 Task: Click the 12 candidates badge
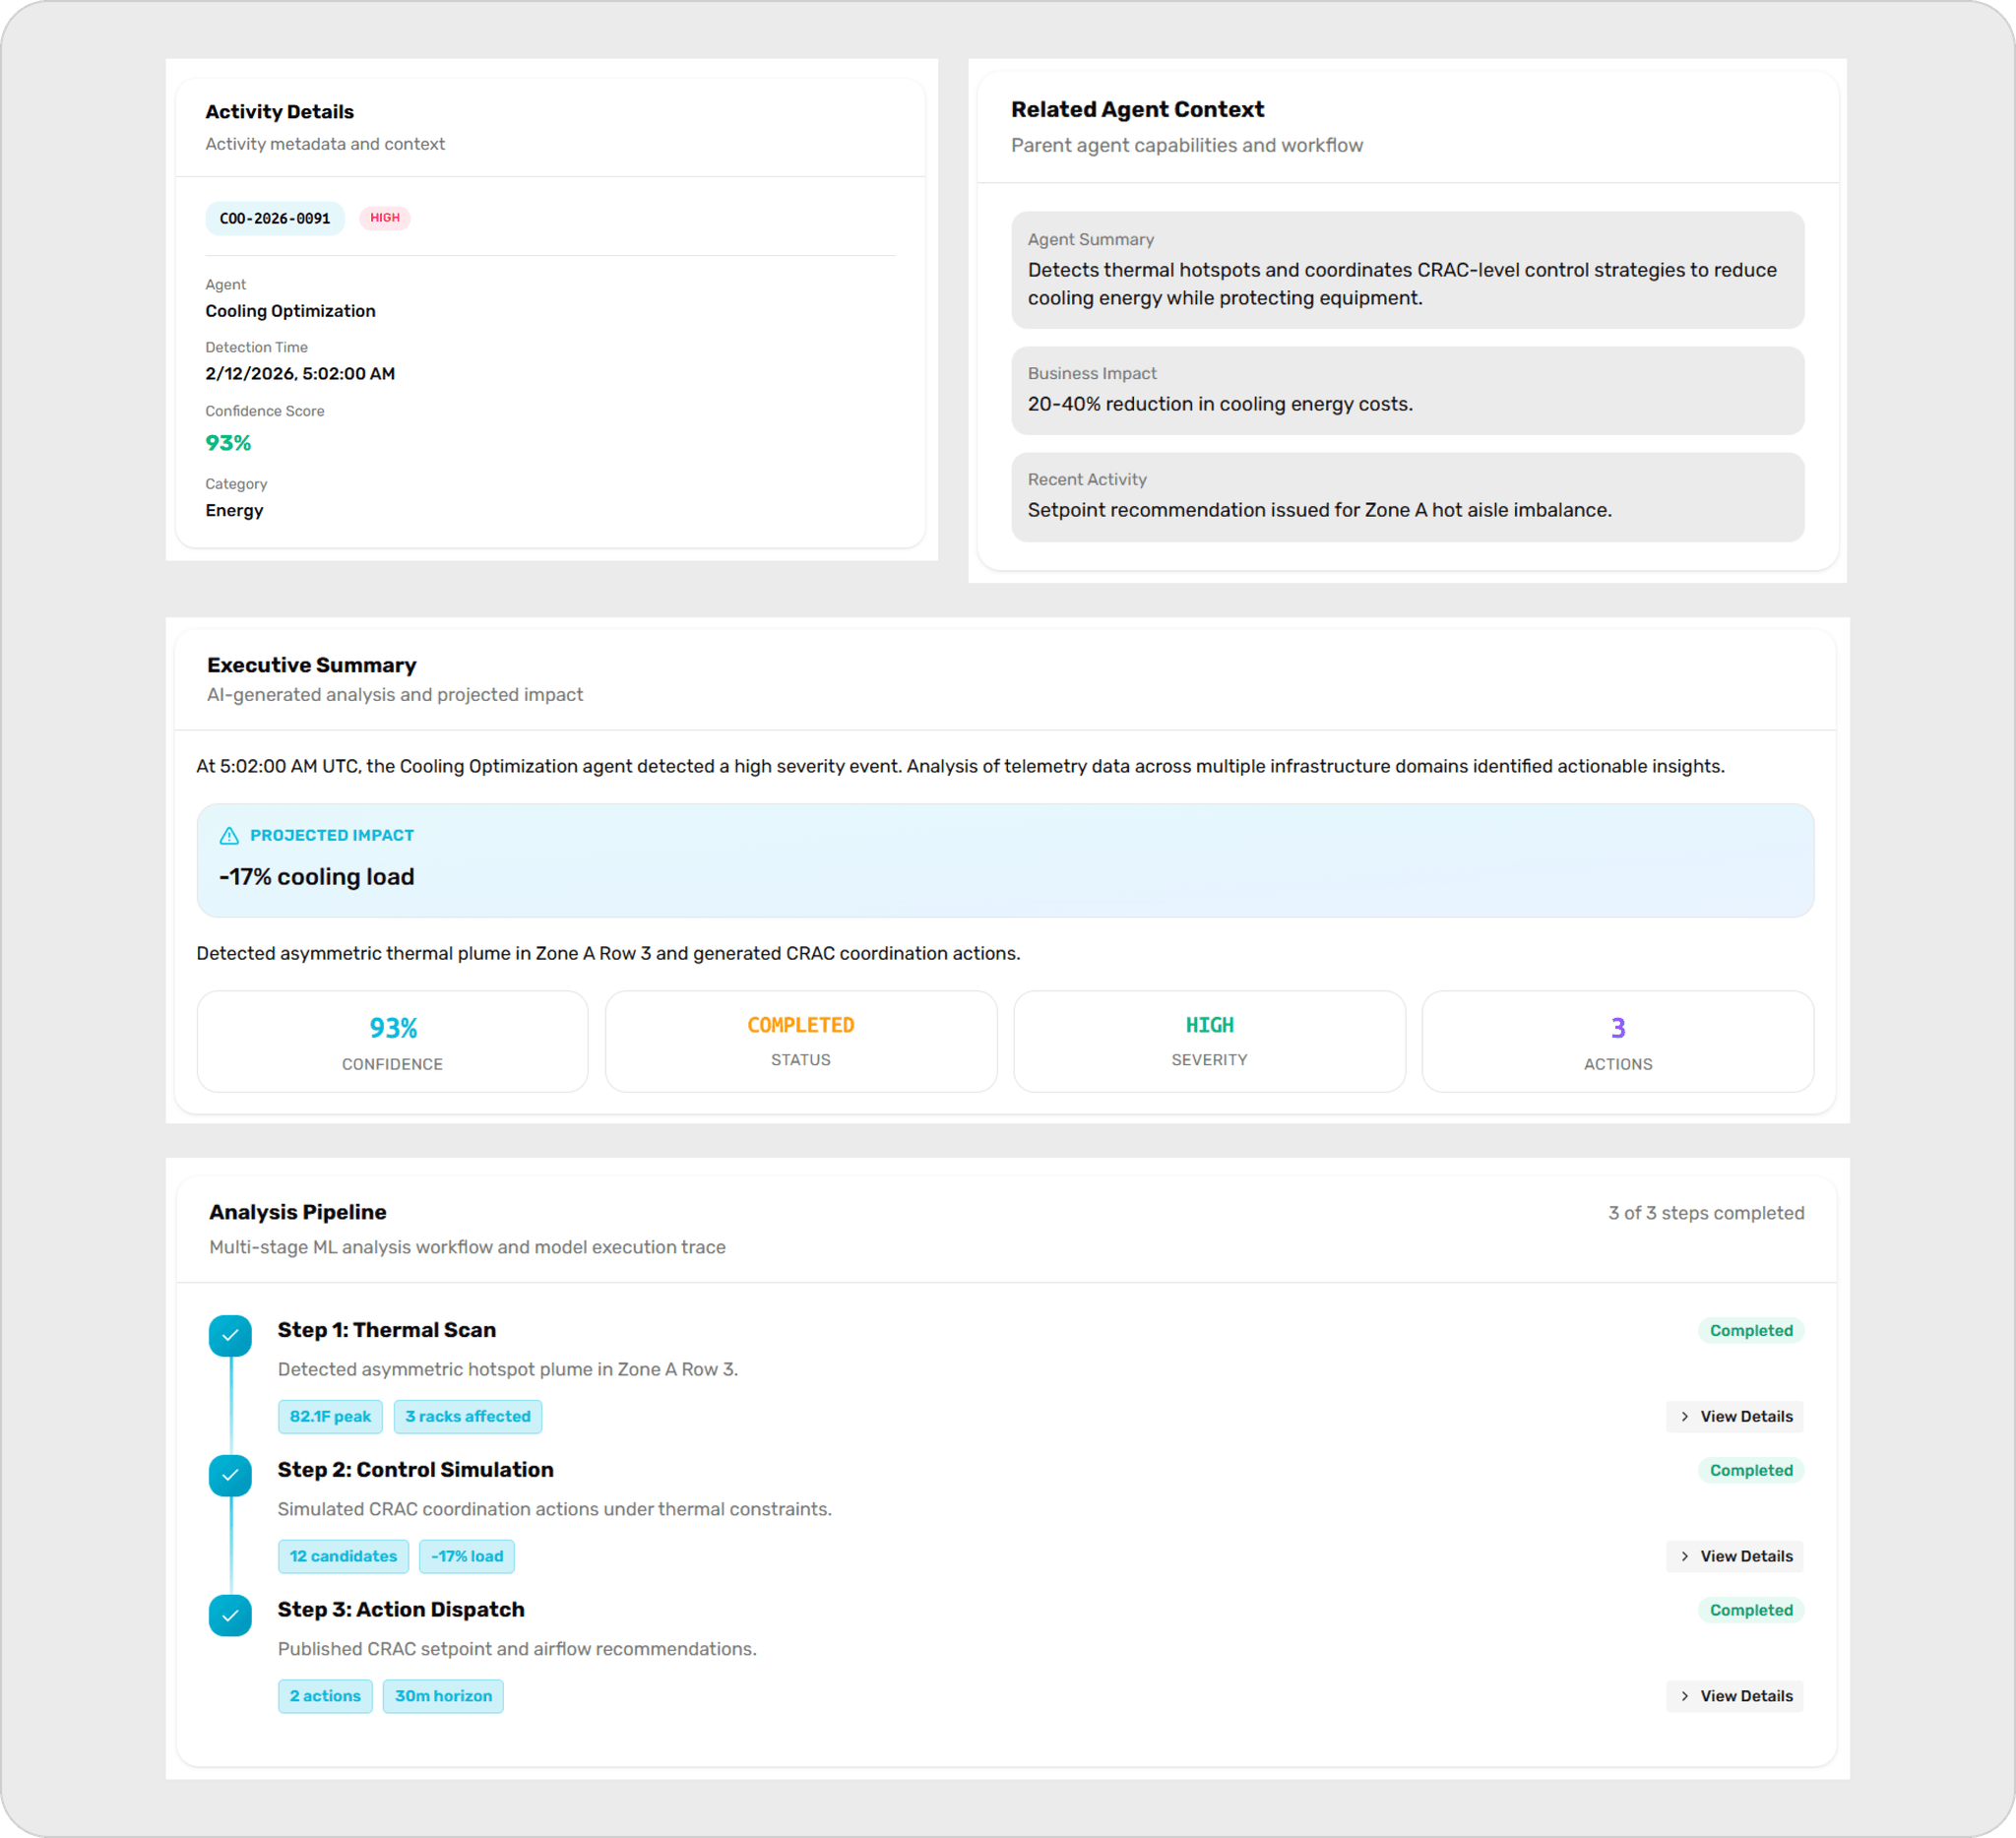click(x=343, y=1556)
